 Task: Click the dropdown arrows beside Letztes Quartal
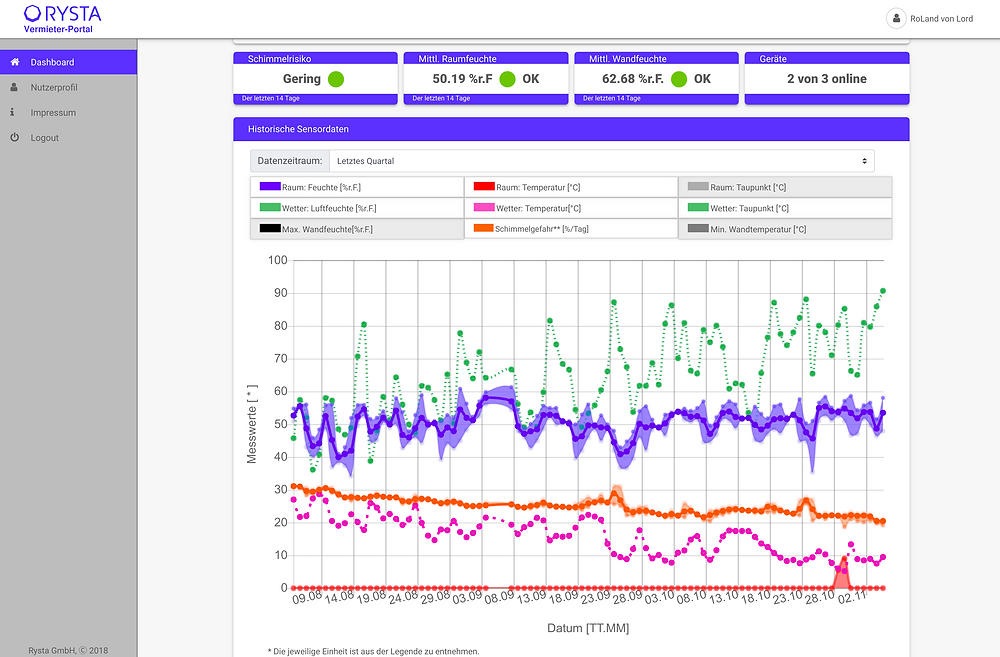[x=864, y=161]
